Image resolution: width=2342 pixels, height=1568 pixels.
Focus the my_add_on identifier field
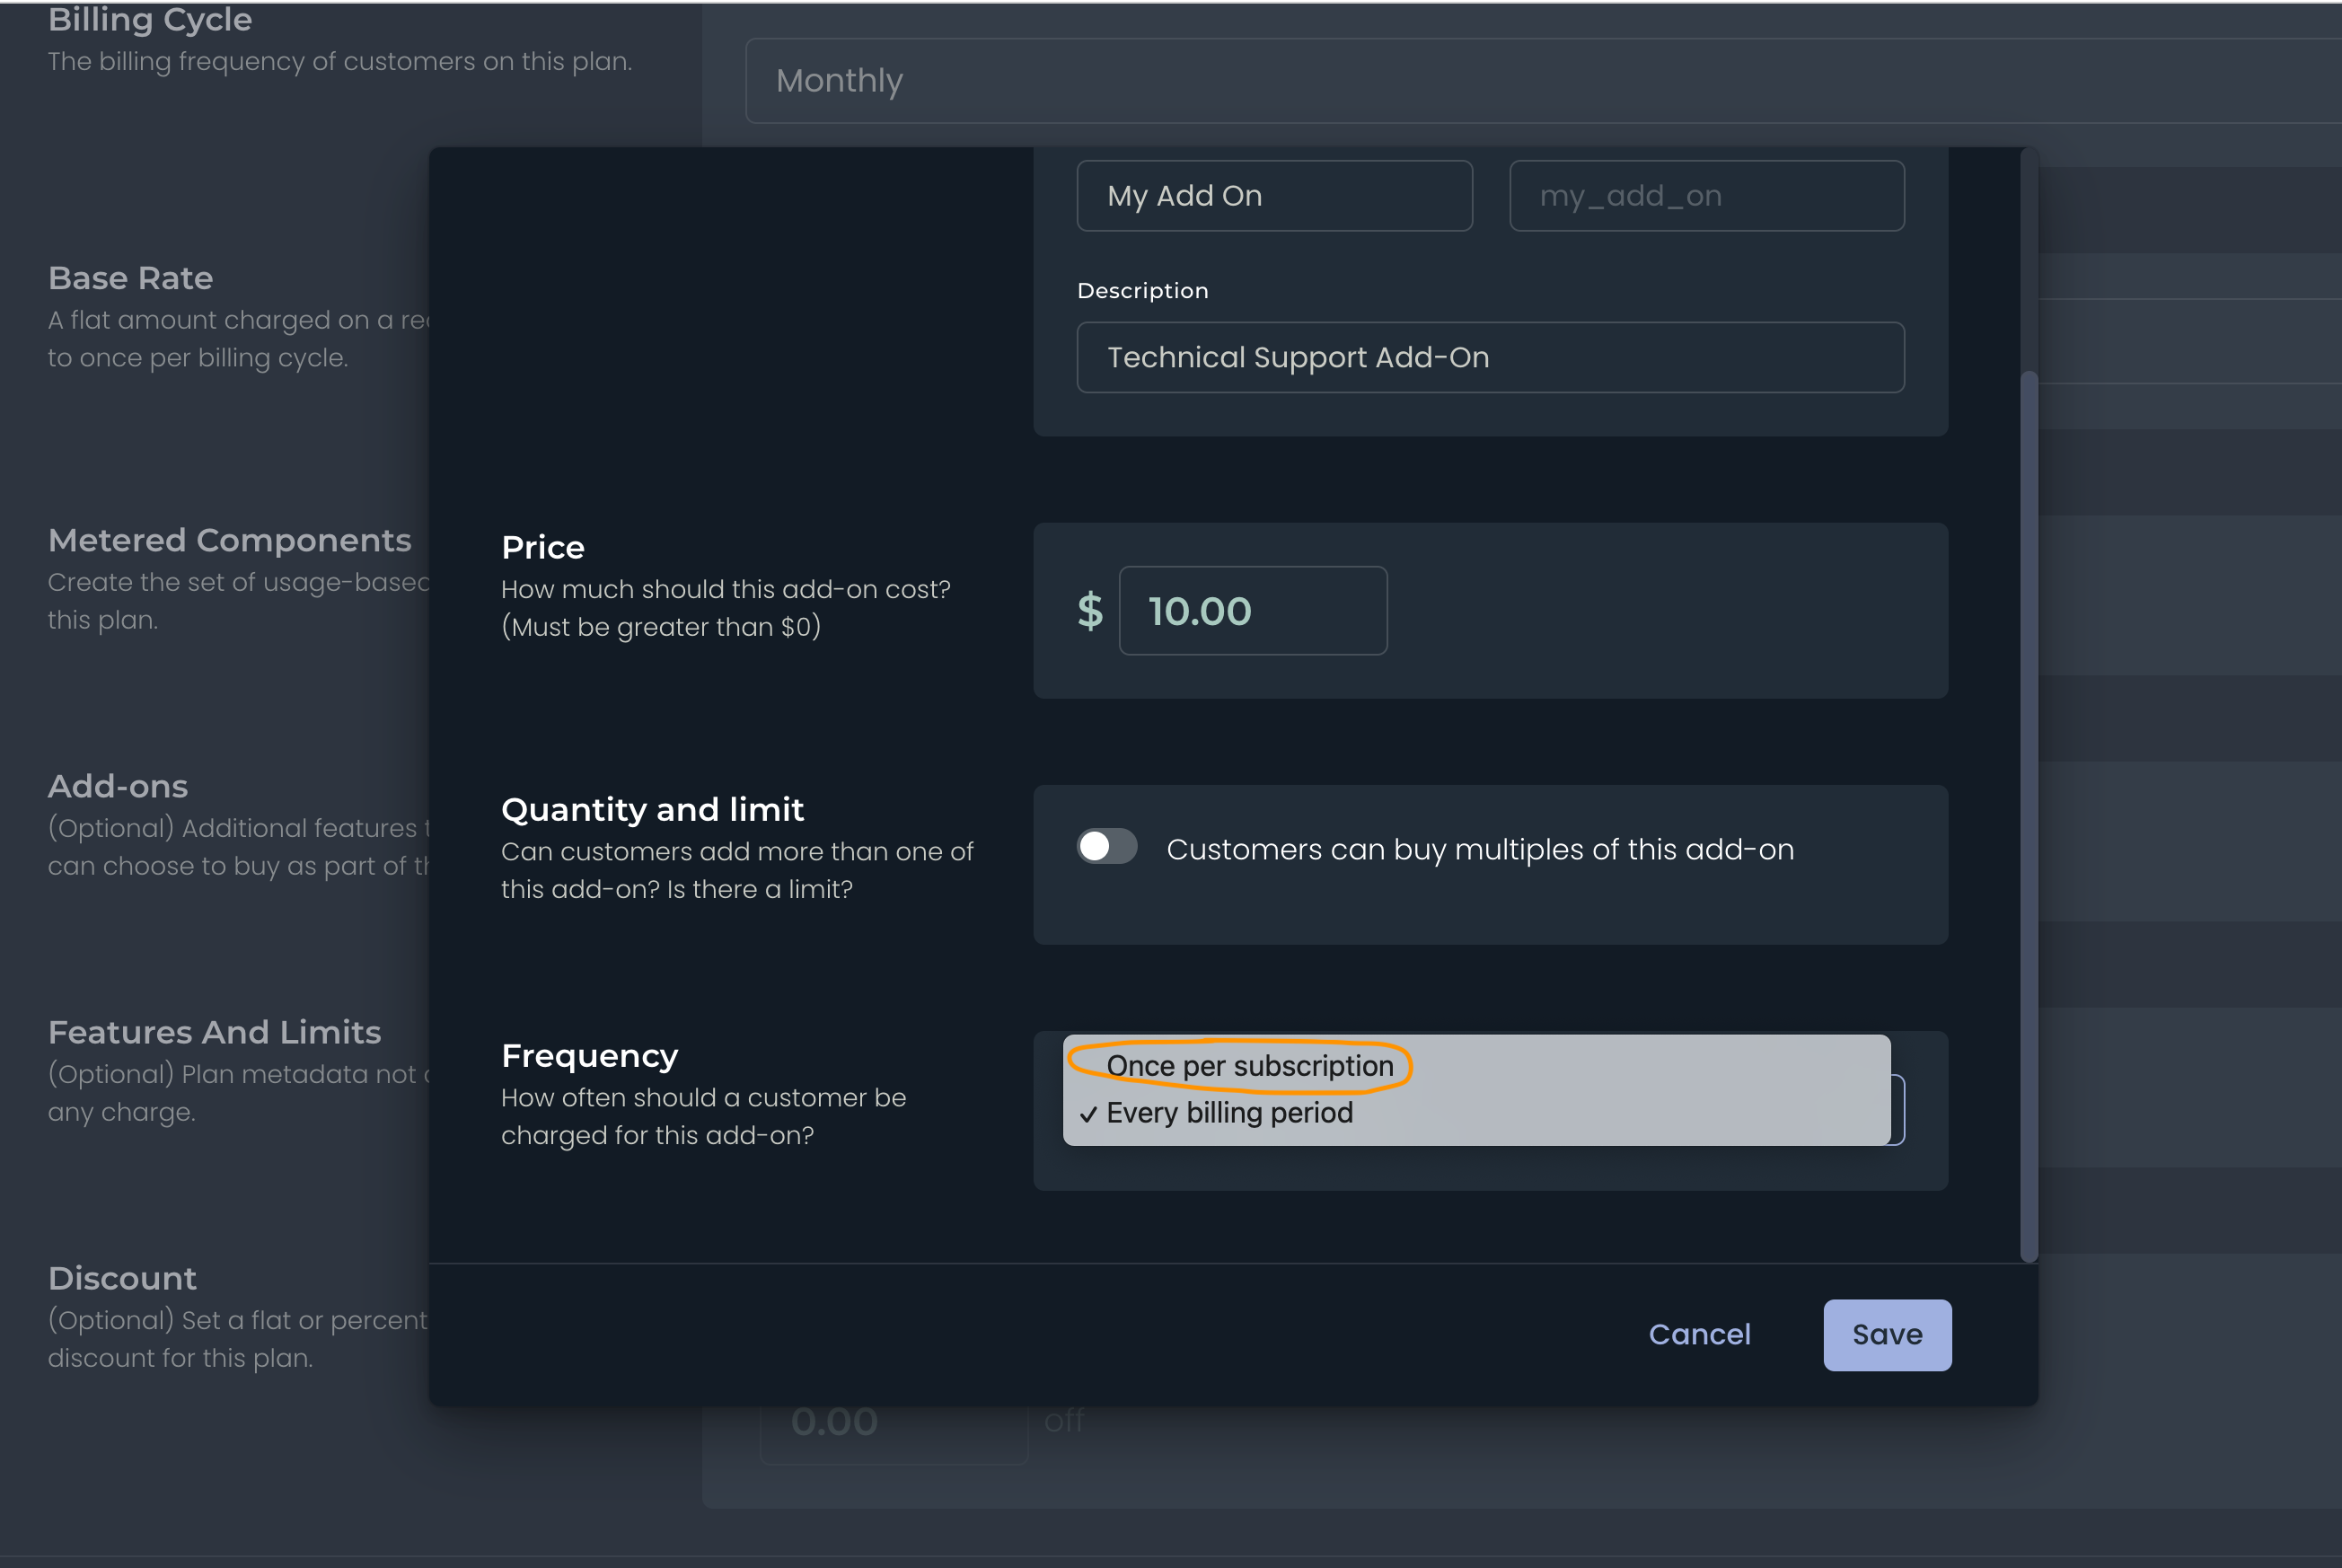(x=1705, y=196)
